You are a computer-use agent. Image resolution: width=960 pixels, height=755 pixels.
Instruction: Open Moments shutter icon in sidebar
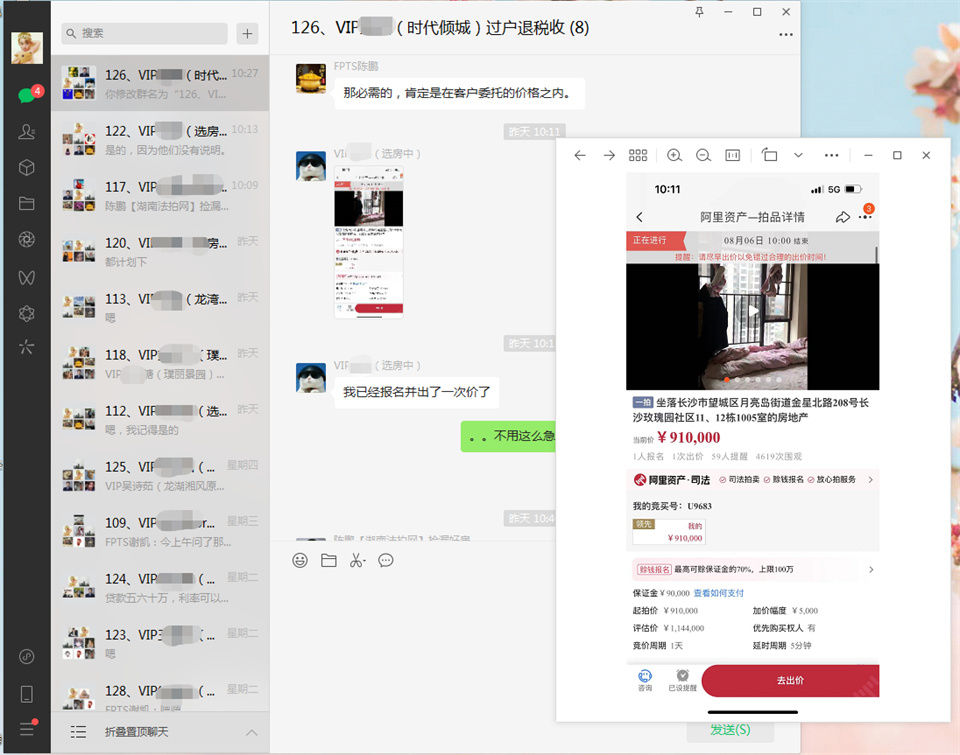26,239
